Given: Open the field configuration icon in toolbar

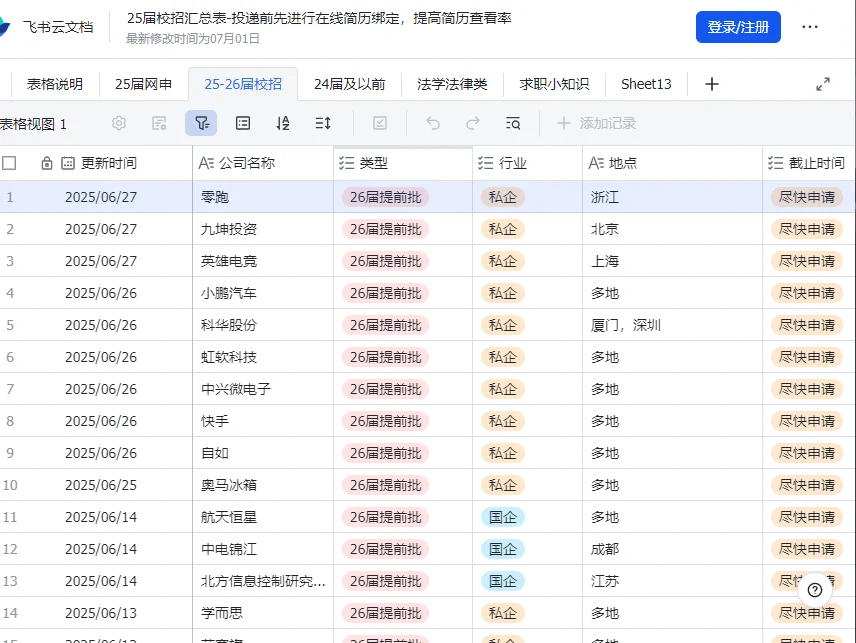Looking at the screenshot, I should coord(159,123).
